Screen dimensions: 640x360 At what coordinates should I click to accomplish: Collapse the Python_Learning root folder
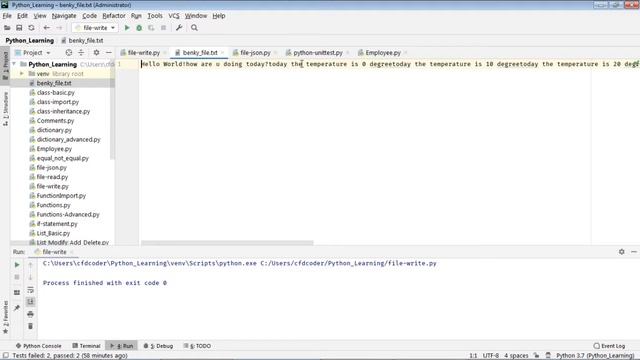click(x=14, y=64)
